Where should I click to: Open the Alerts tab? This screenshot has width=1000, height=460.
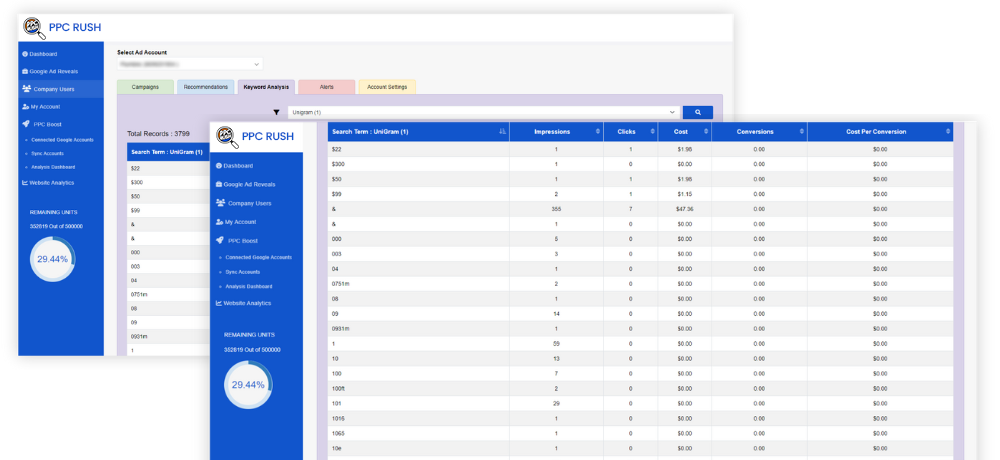pyautogui.click(x=327, y=87)
